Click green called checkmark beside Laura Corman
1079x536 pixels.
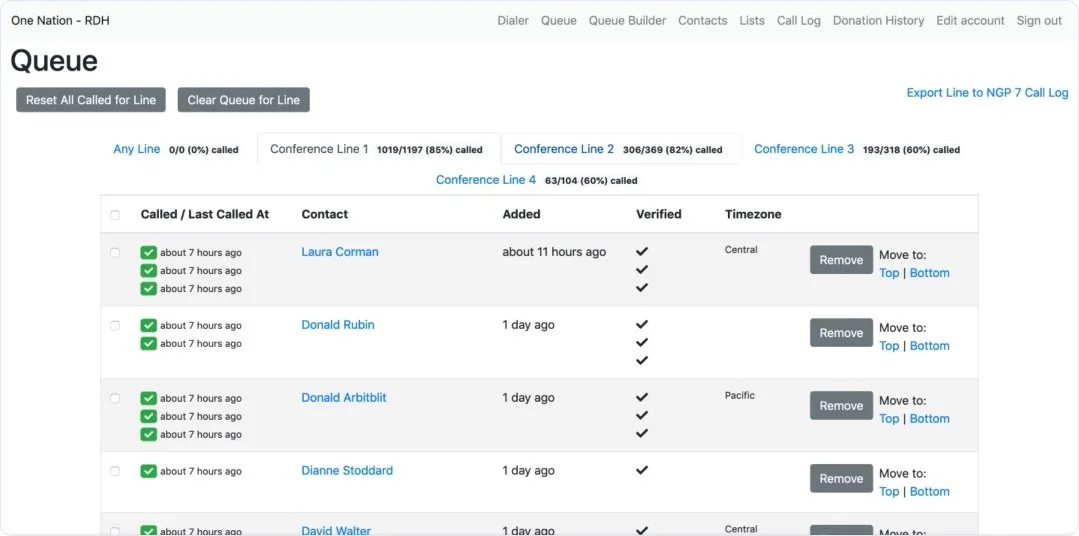point(148,253)
